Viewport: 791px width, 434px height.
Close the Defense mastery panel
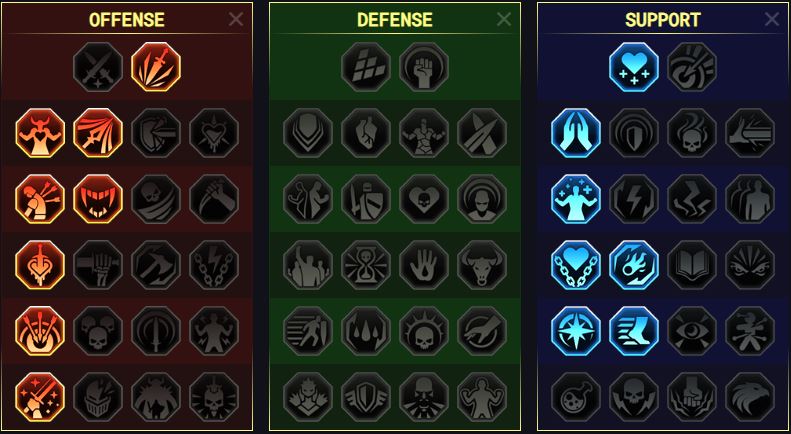pyautogui.click(x=503, y=19)
